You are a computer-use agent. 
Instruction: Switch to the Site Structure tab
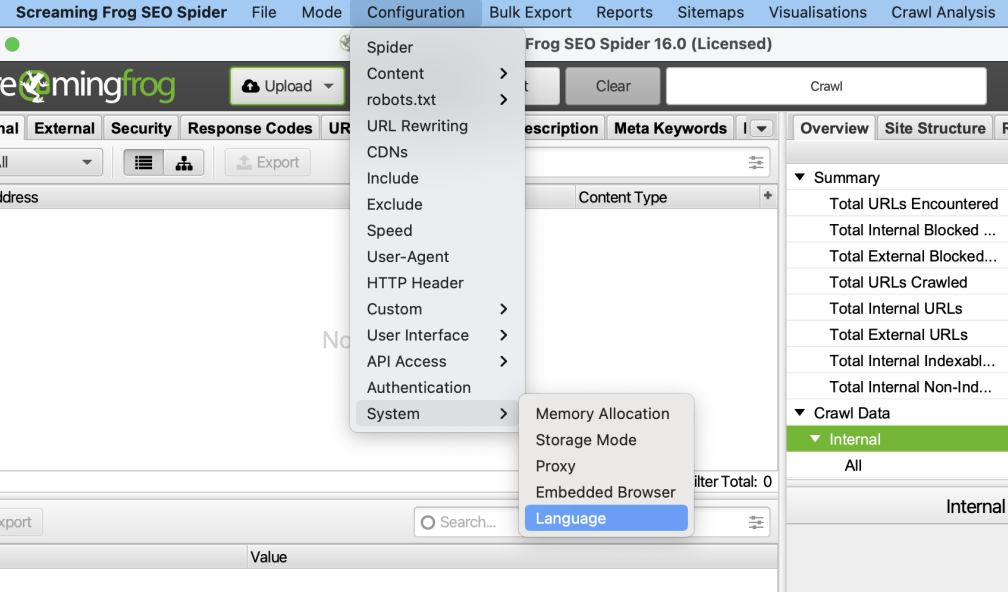pos(935,129)
